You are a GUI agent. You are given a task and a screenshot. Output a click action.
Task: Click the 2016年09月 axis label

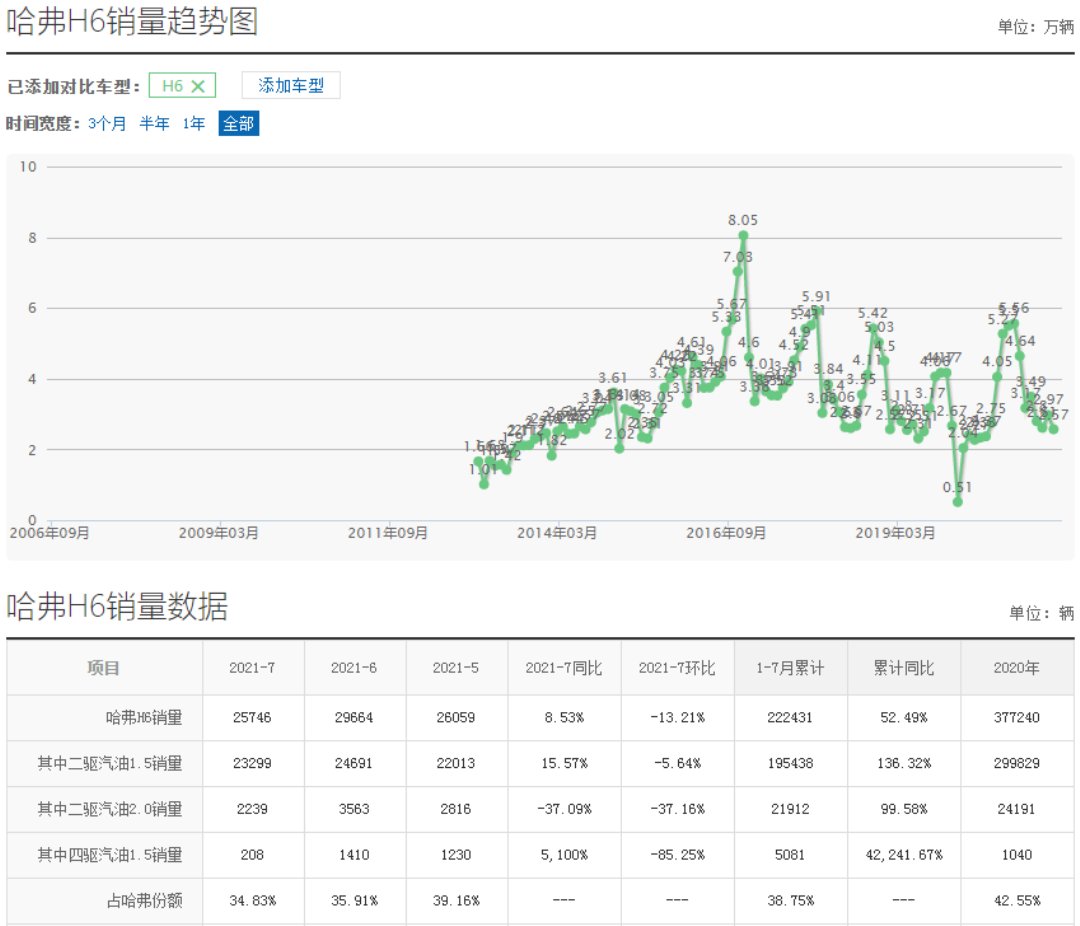point(726,533)
